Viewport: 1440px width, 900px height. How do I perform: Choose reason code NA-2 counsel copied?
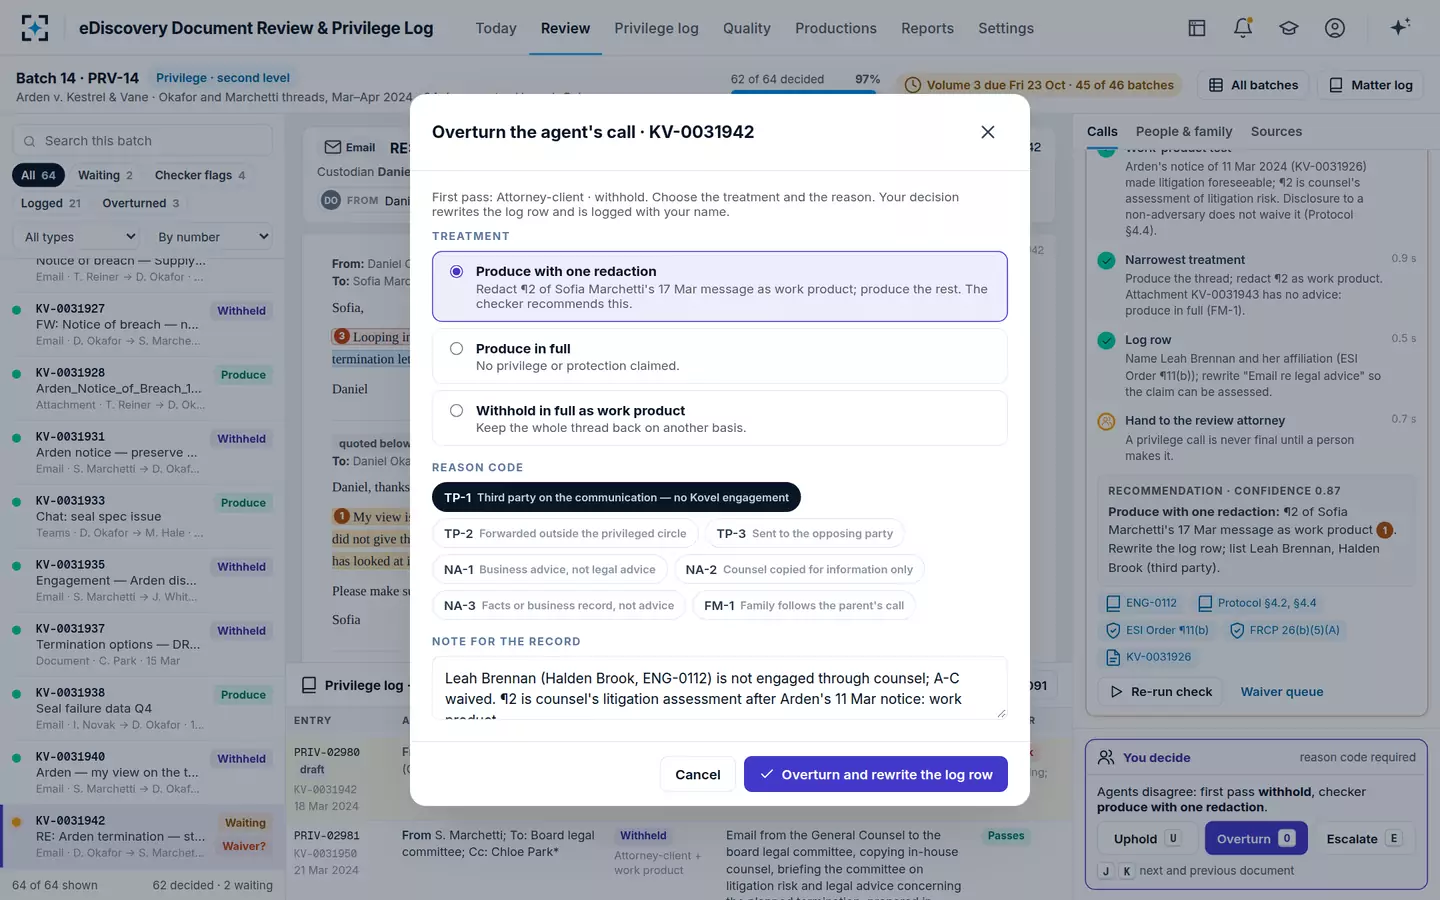799,569
